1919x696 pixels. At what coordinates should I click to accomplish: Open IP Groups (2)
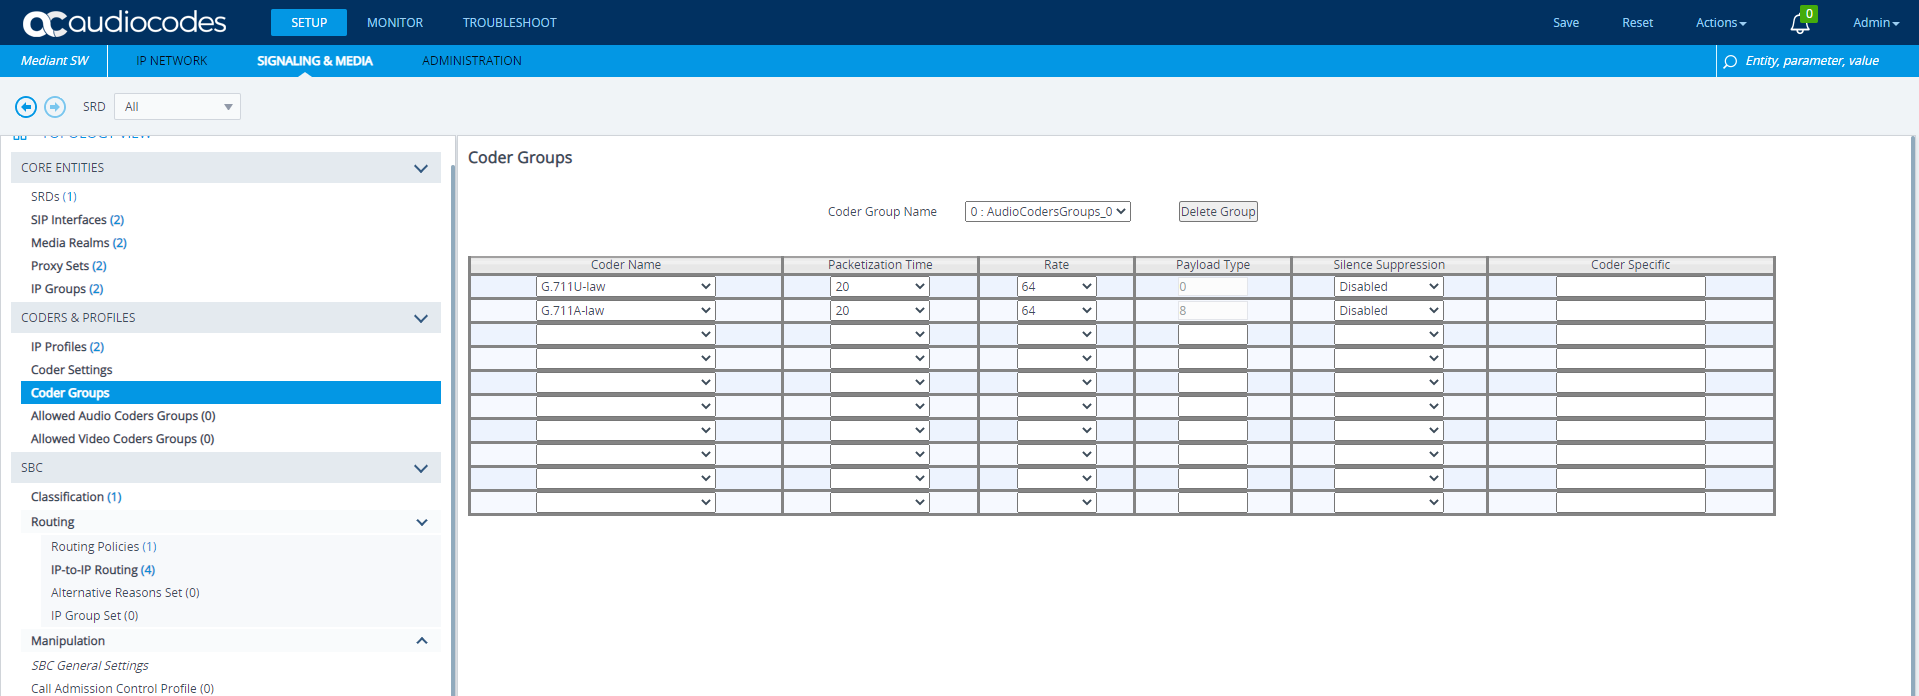(67, 289)
